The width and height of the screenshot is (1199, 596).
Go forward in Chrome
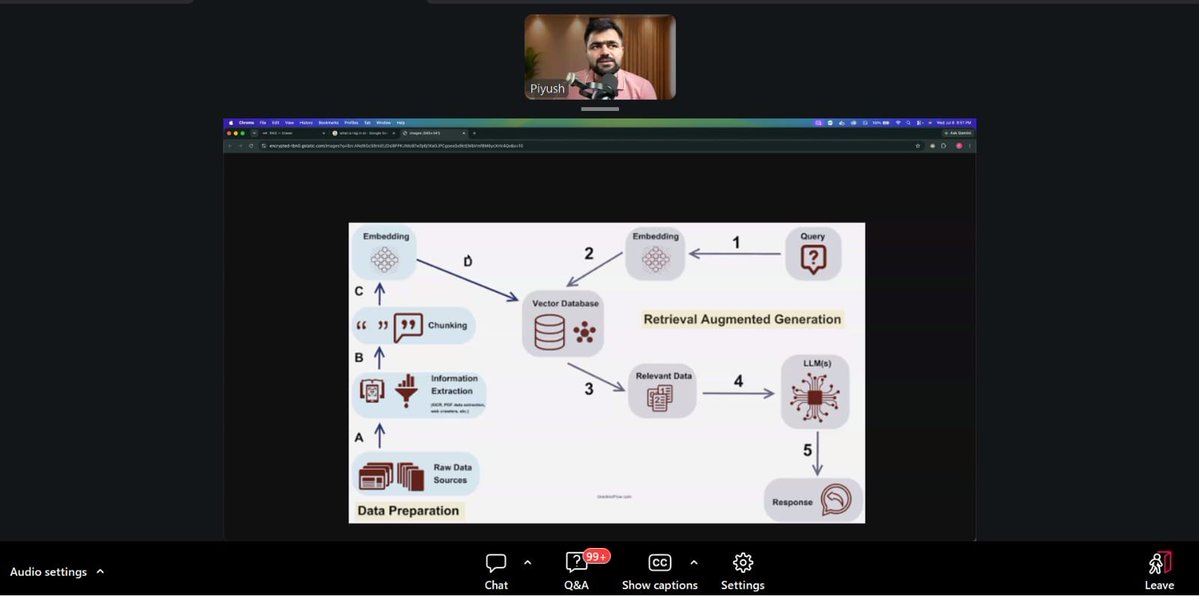click(x=240, y=146)
